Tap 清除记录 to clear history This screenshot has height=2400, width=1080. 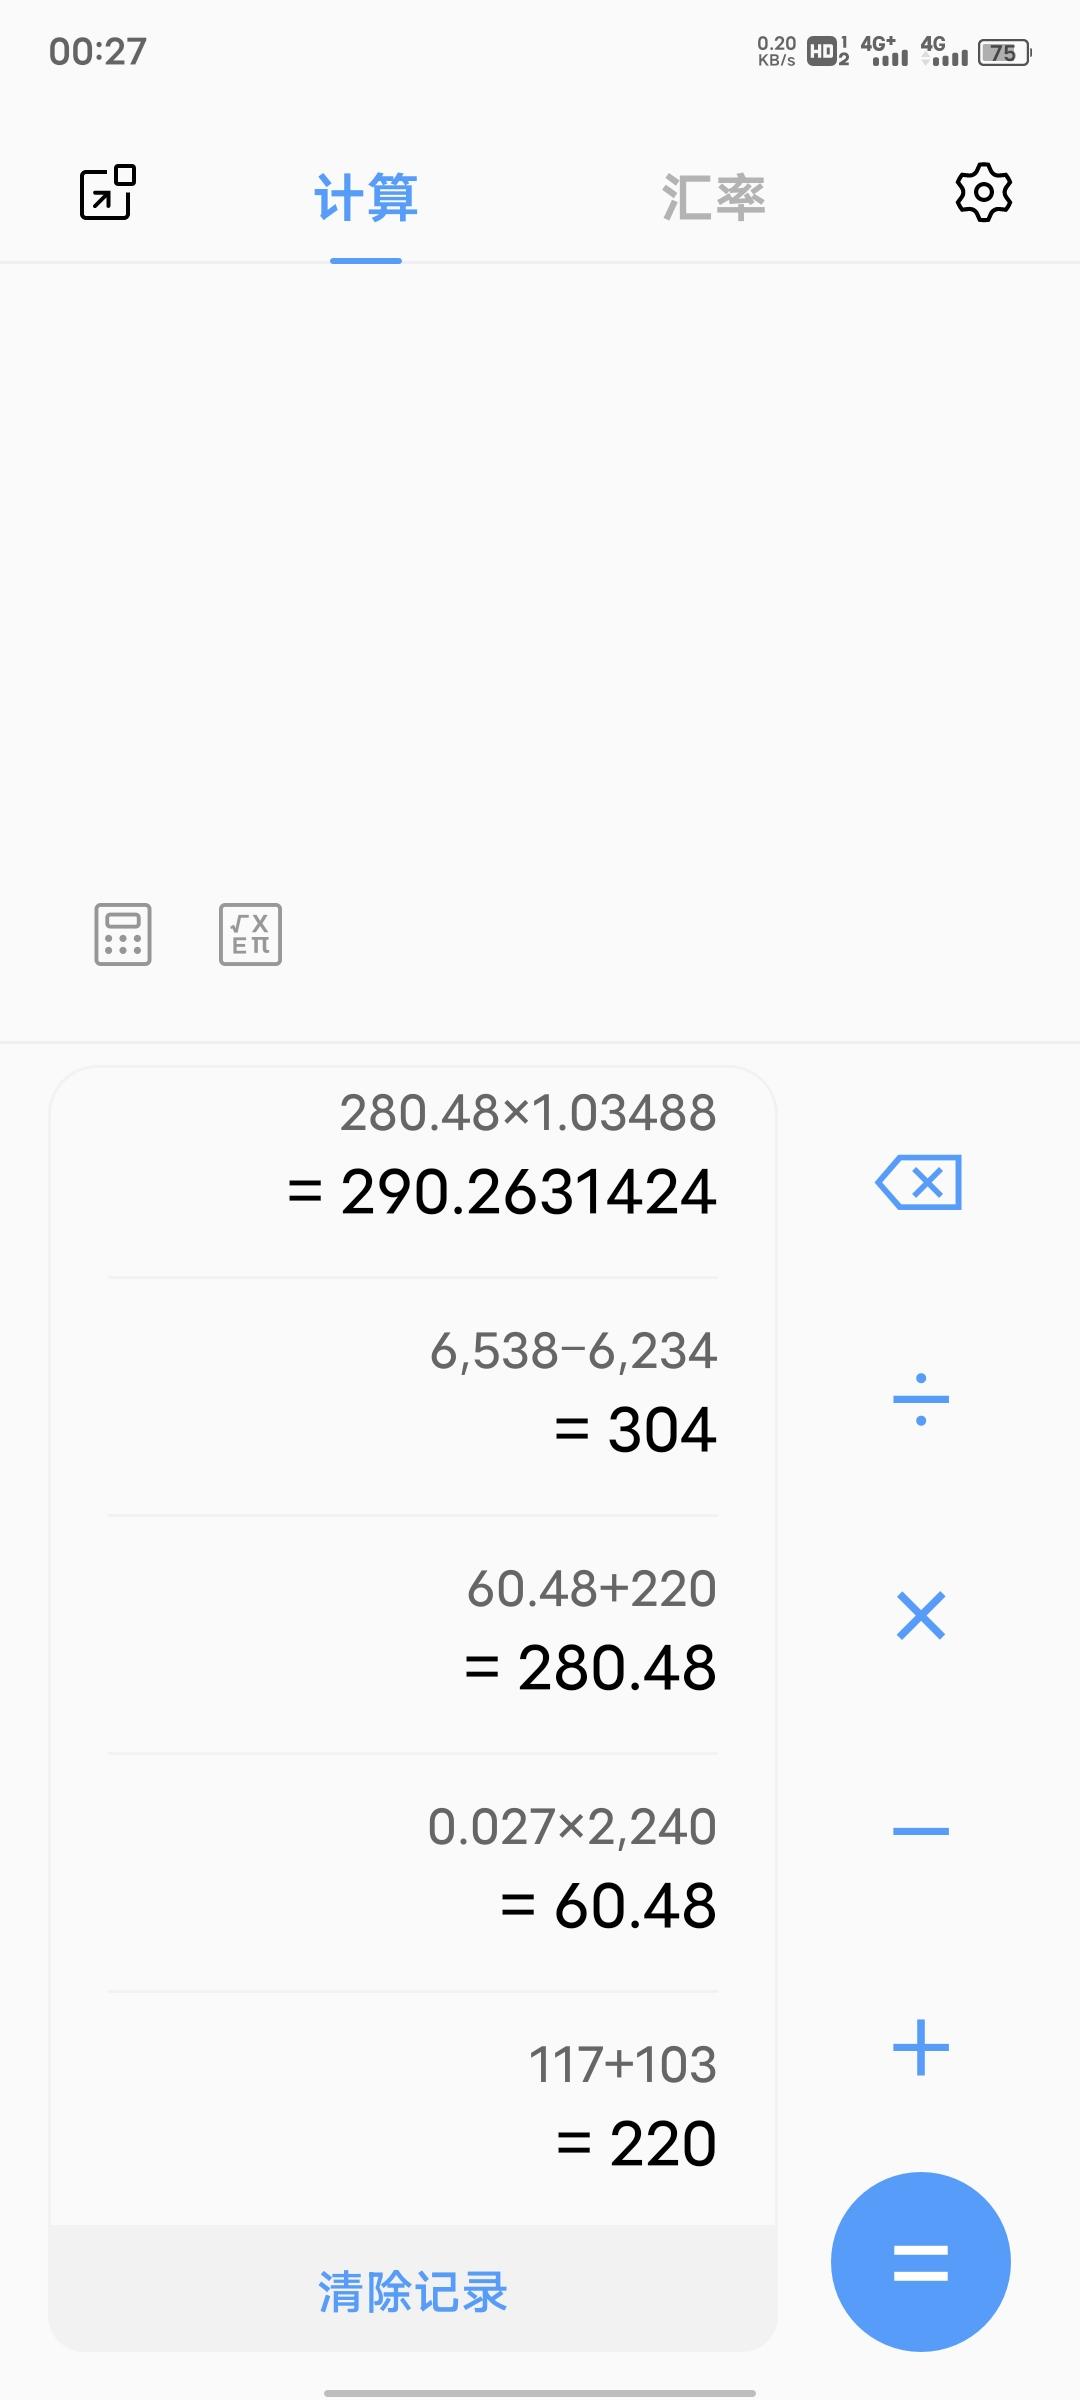tap(413, 2291)
